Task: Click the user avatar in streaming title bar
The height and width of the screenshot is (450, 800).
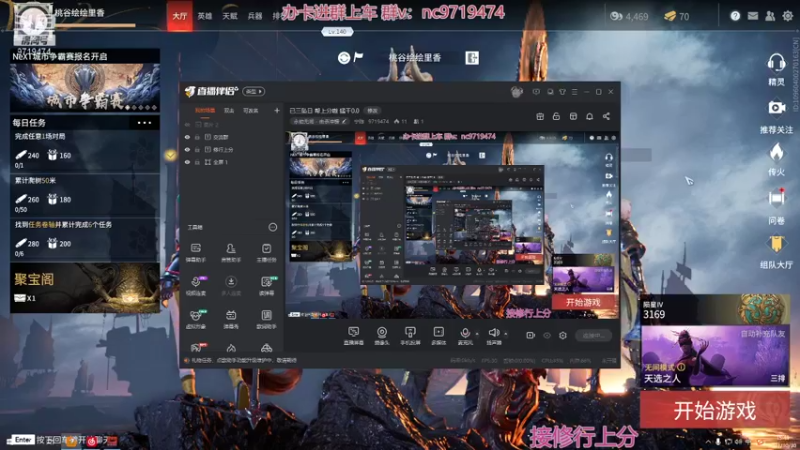Action: [x=516, y=92]
